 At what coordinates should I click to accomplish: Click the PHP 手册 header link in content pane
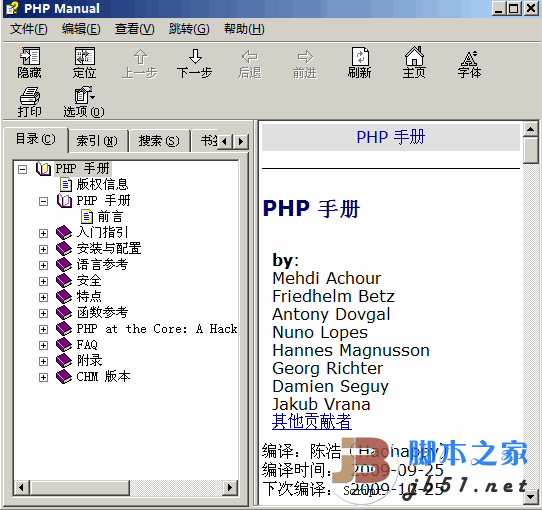pos(391,137)
